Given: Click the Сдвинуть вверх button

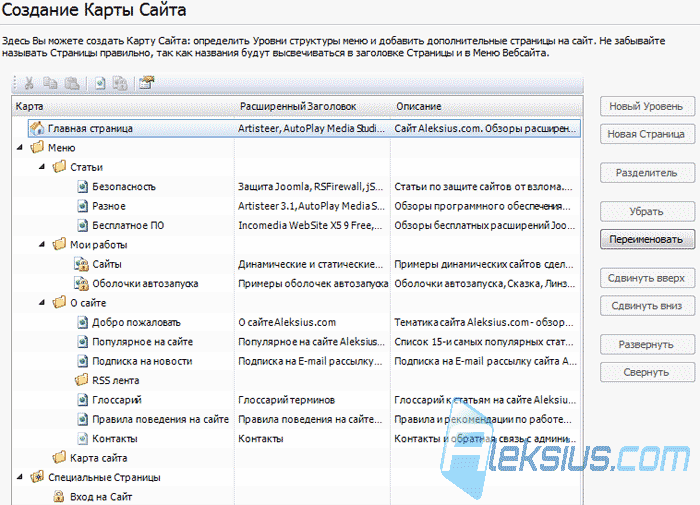Looking at the screenshot, I should [x=647, y=278].
